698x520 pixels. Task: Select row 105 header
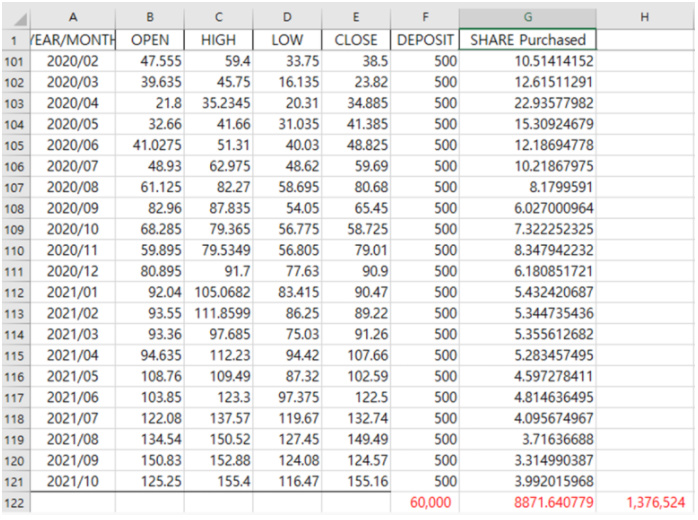(x=15, y=145)
